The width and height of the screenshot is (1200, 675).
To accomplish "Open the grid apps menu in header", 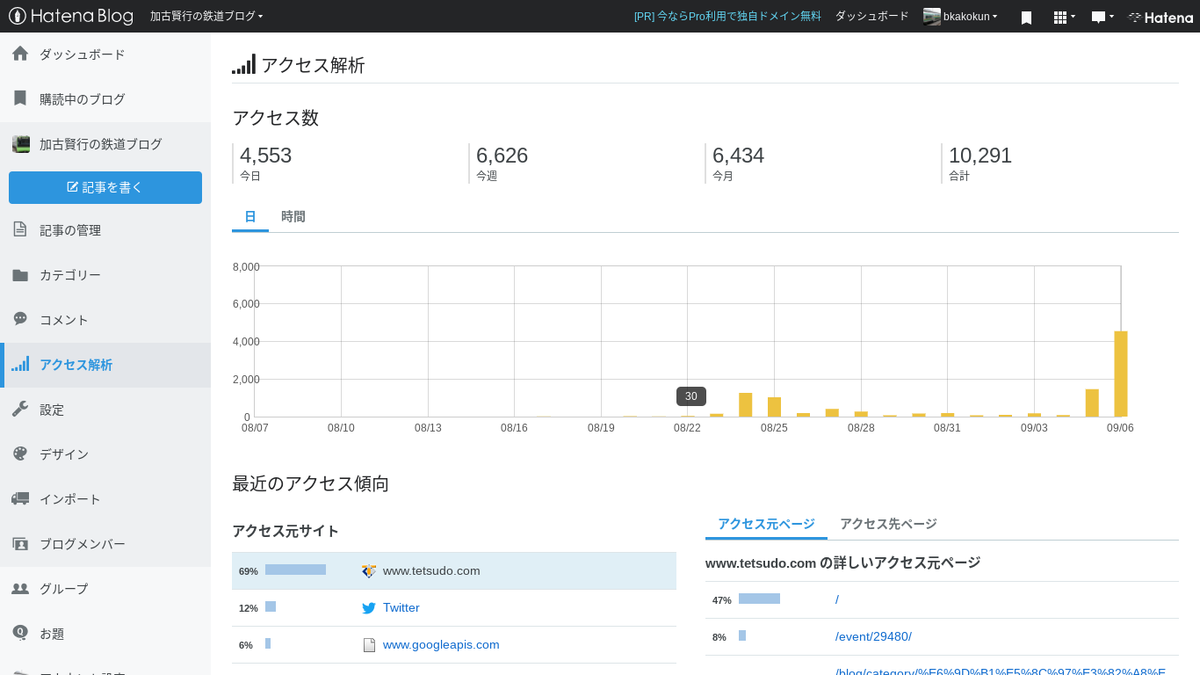I will coord(1064,17).
